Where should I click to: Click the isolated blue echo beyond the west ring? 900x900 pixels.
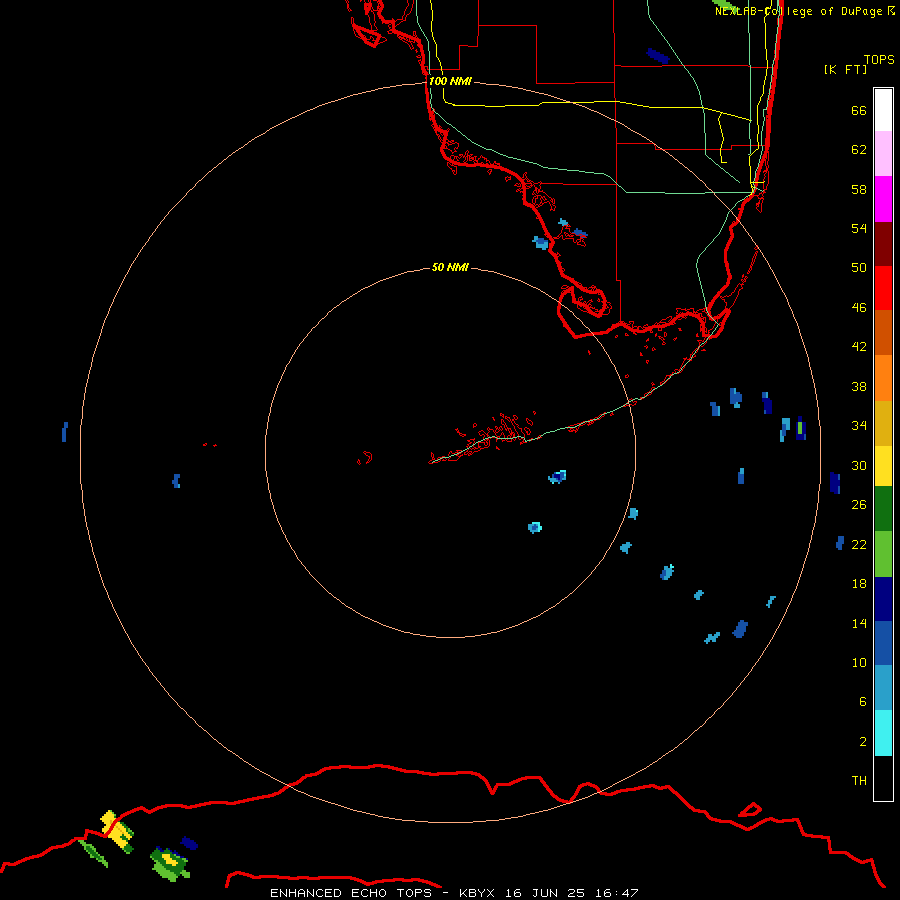click(65, 432)
